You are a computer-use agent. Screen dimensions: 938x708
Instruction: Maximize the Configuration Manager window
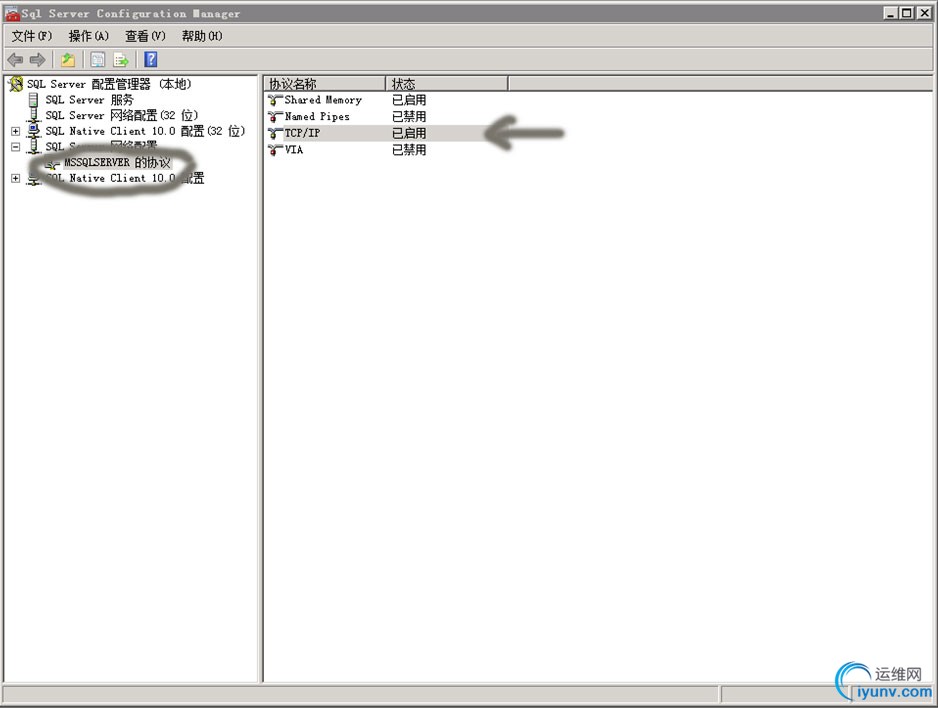(907, 13)
